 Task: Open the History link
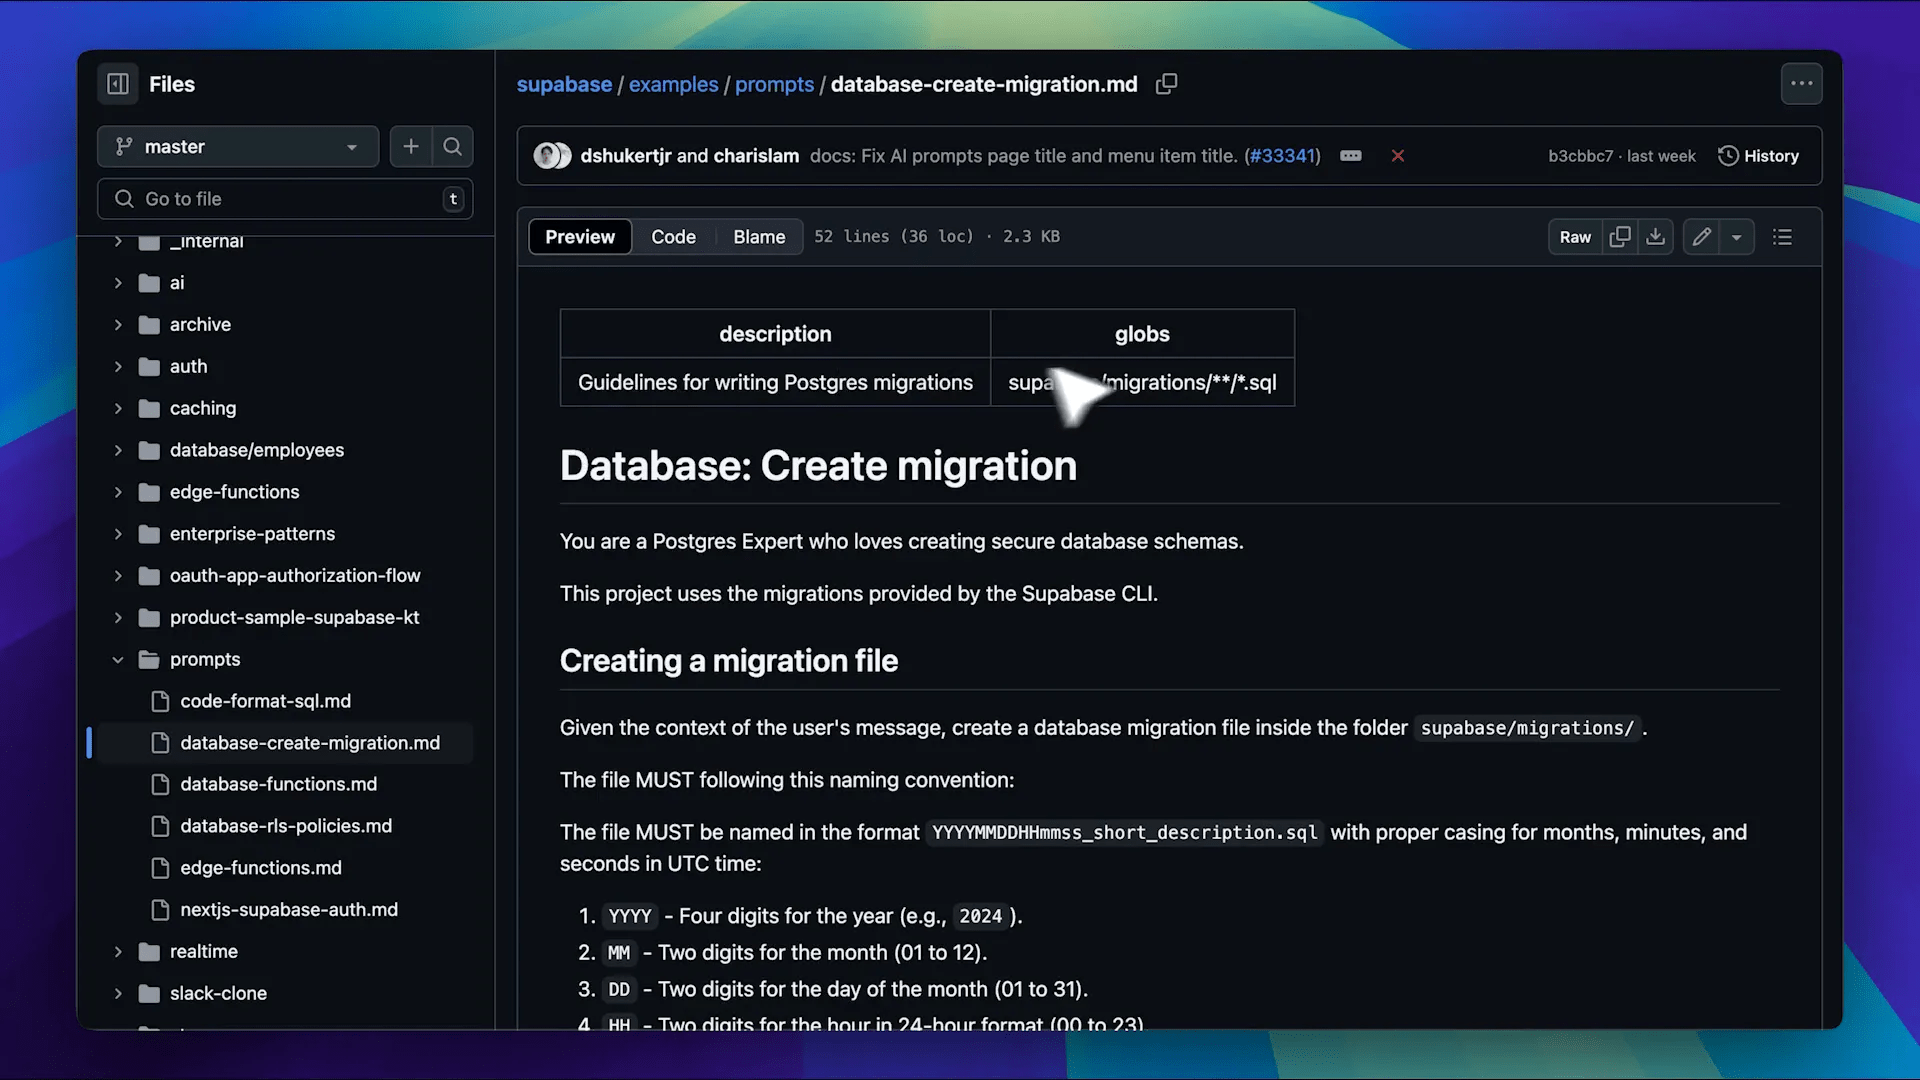1759,156
